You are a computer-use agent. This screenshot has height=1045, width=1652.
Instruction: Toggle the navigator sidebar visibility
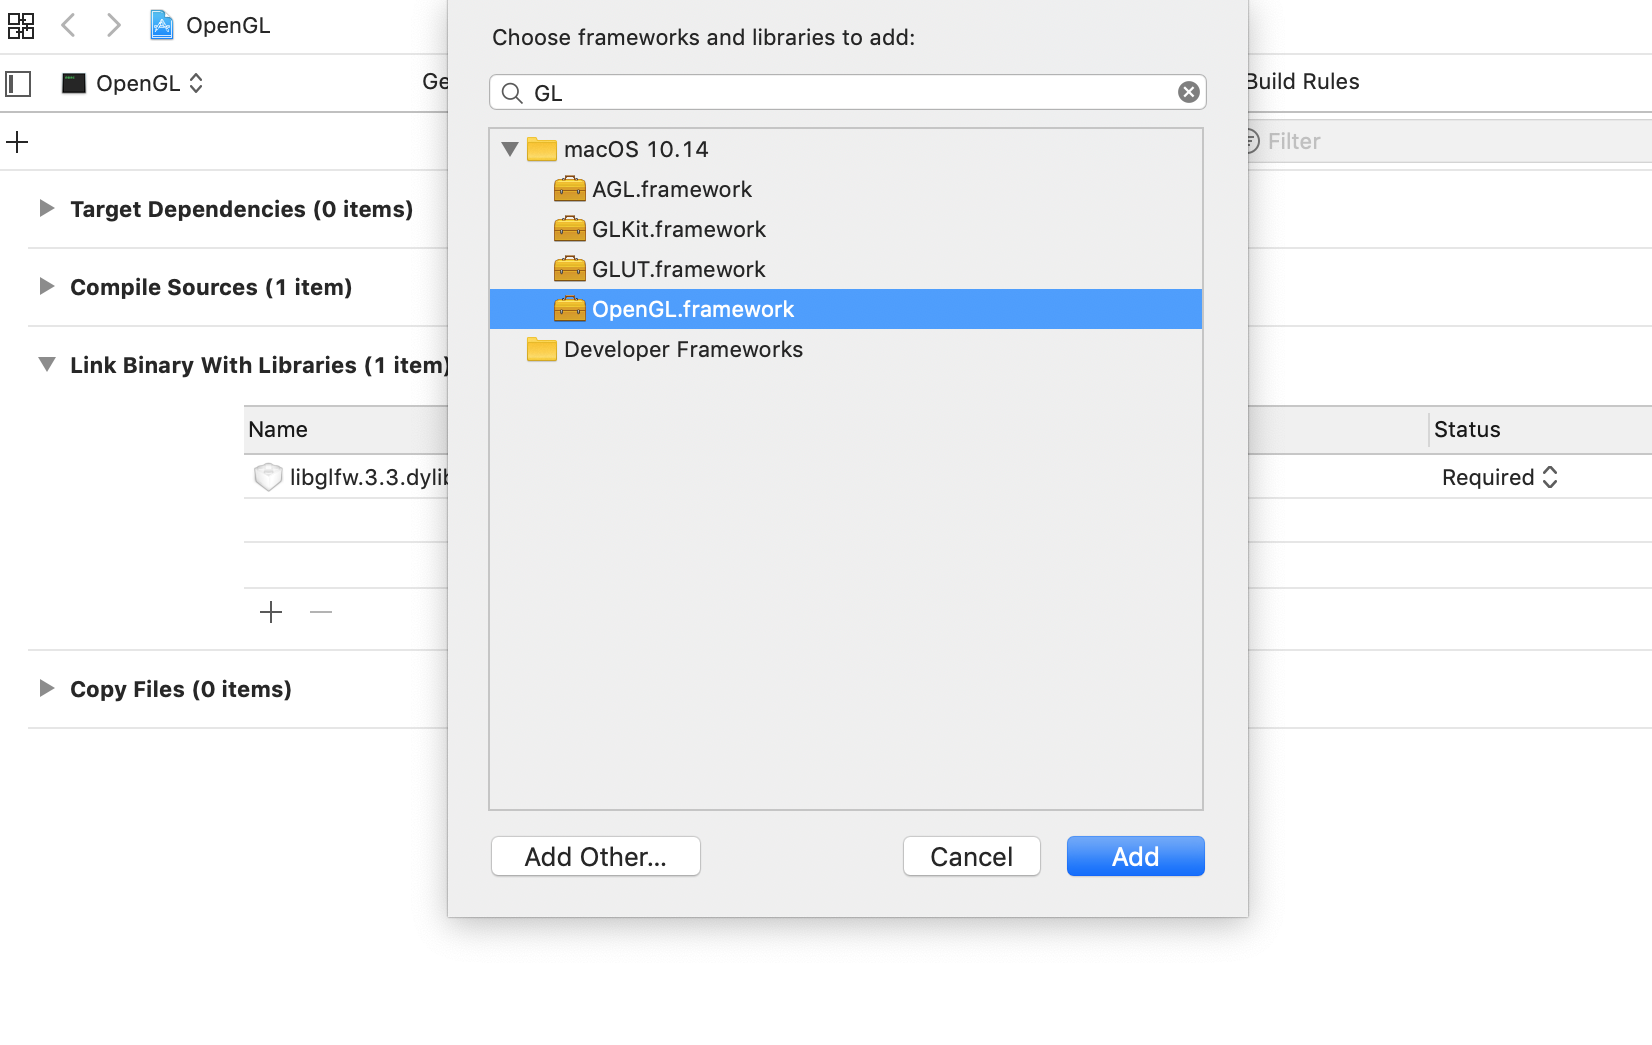[x=17, y=83]
